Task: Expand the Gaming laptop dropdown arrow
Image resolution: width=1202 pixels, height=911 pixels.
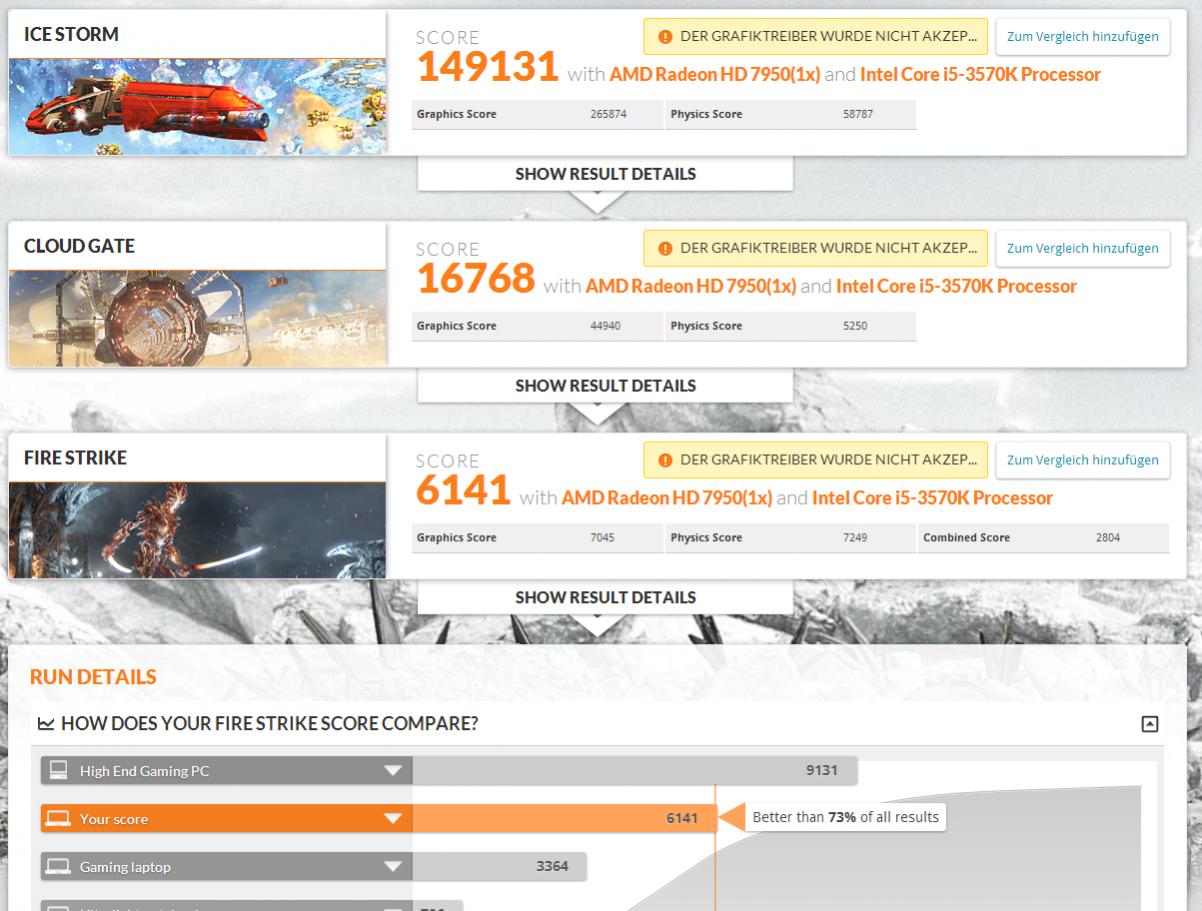Action: [394, 867]
